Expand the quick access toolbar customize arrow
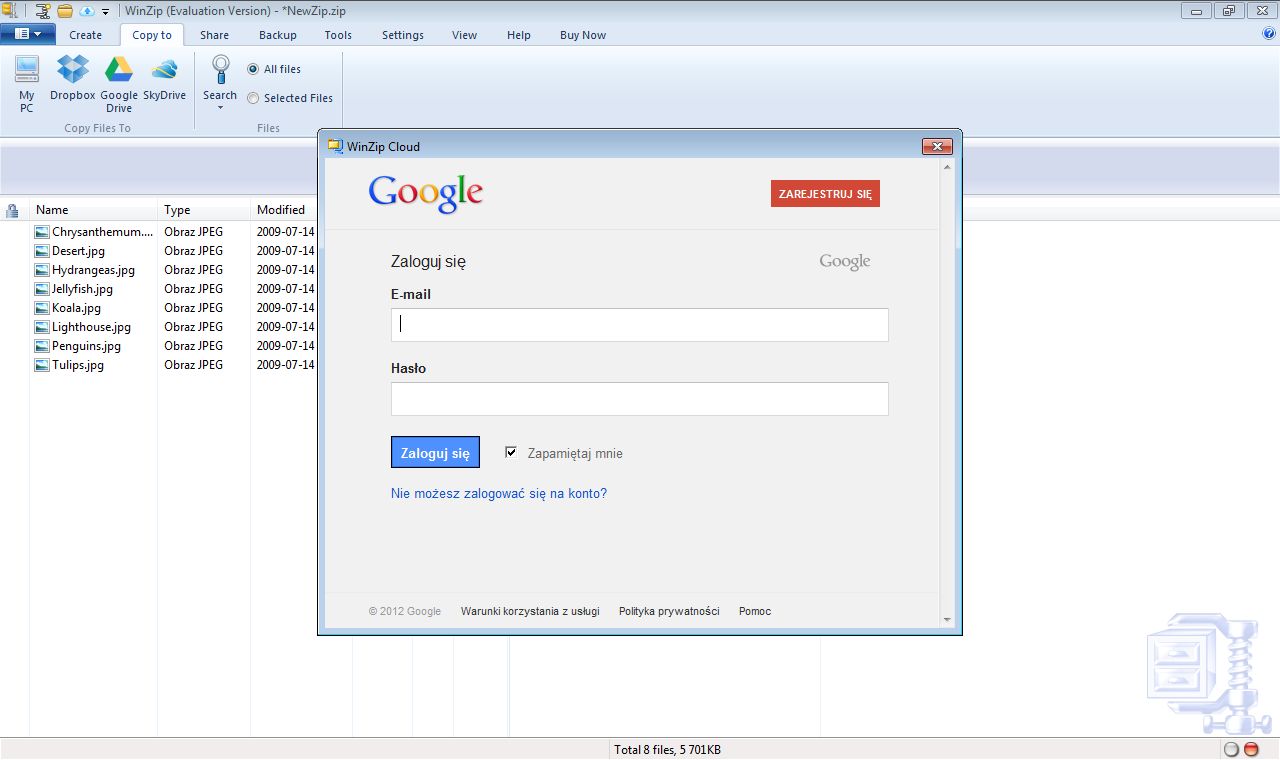This screenshot has width=1280, height=760. (105, 12)
